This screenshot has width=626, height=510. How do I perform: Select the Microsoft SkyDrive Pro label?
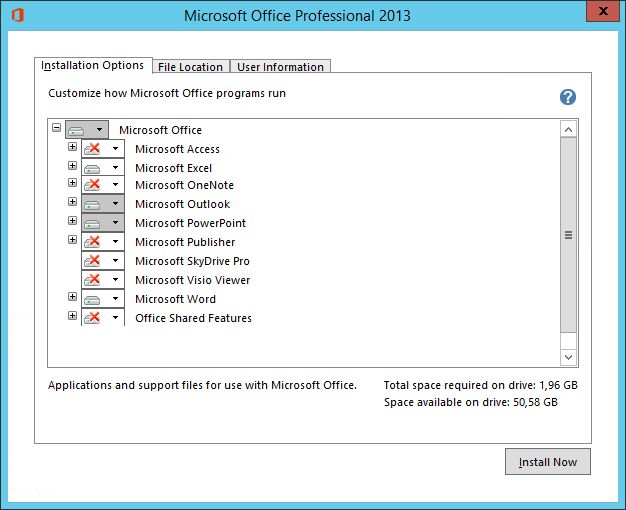click(x=192, y=261)
